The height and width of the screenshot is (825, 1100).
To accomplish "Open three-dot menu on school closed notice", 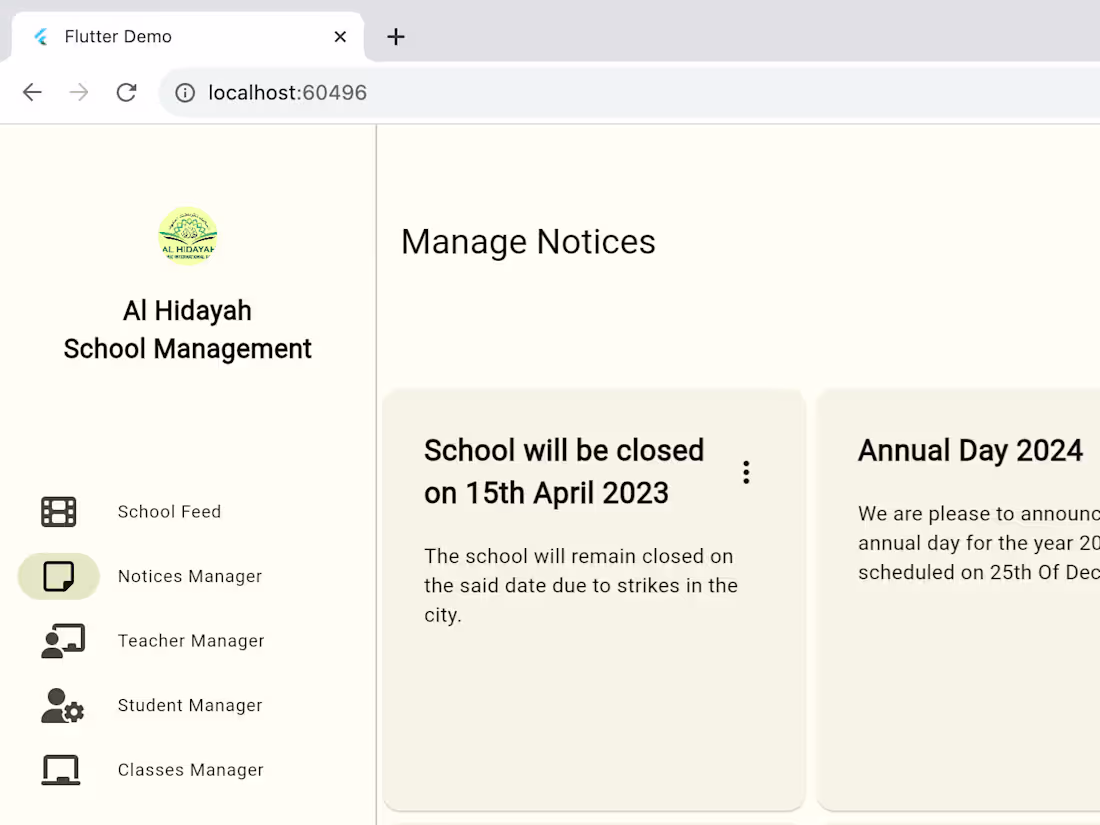I will pos(746,472).
